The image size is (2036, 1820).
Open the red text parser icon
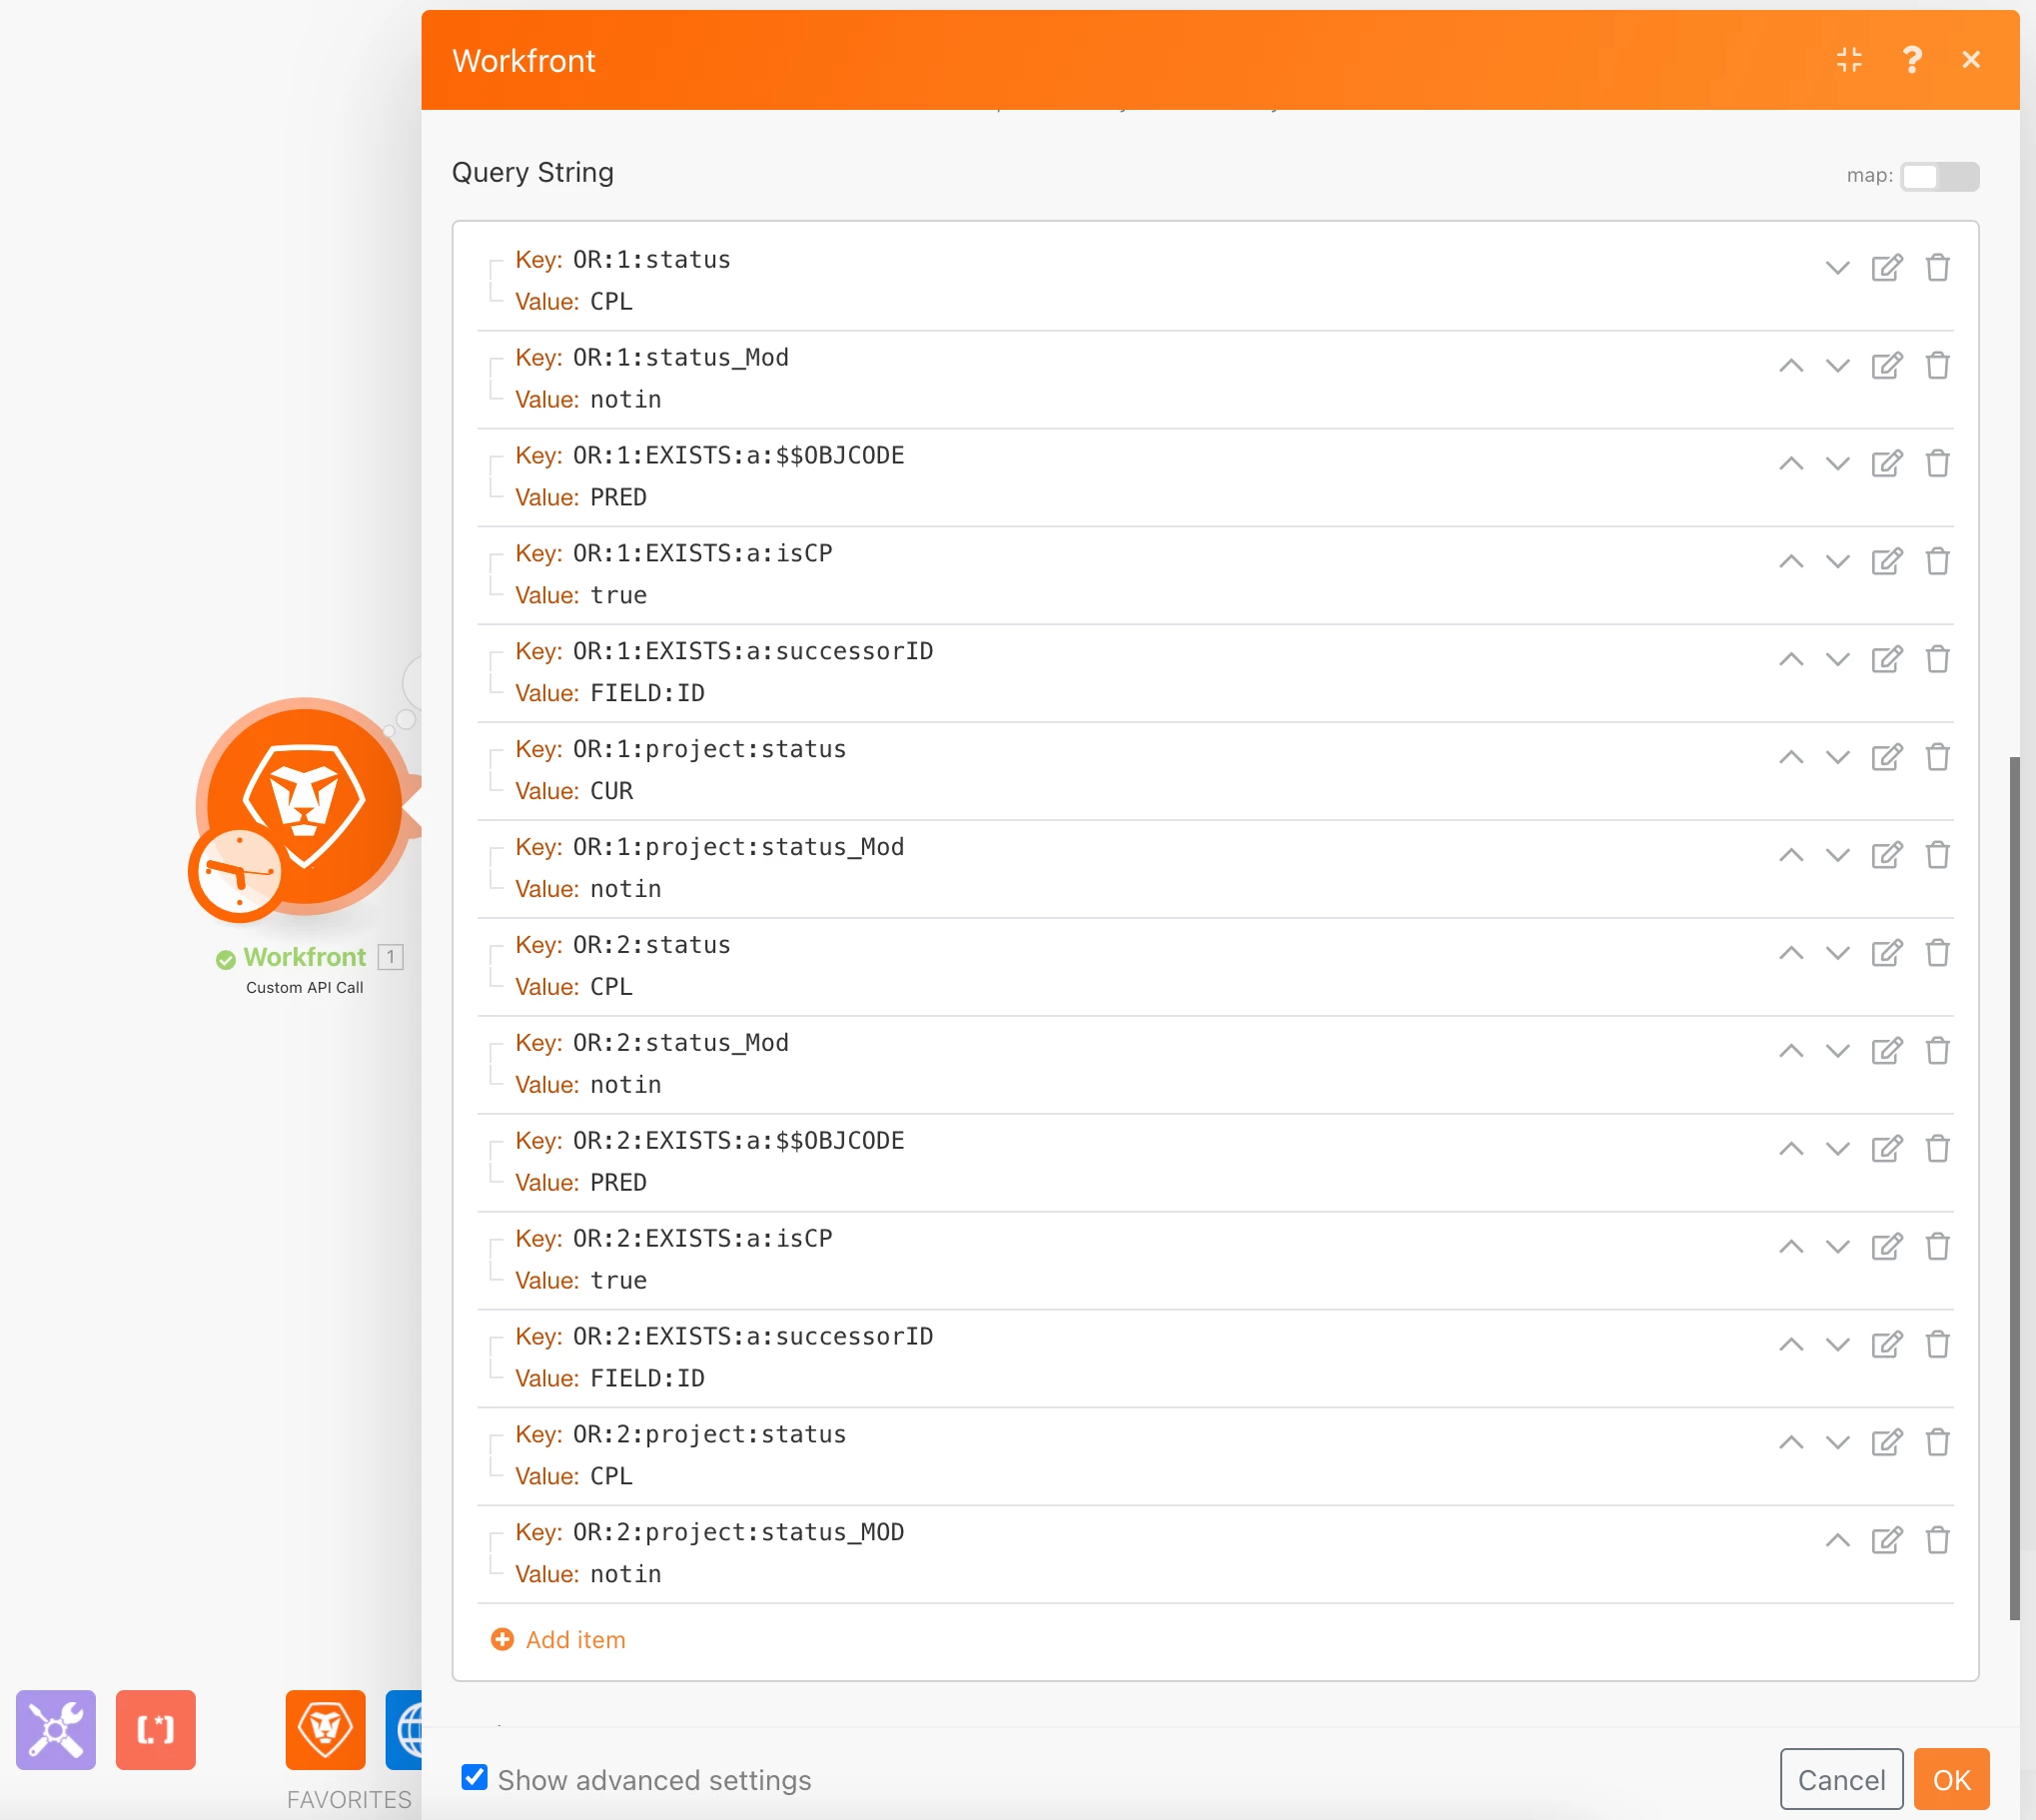pos(155,1729)
